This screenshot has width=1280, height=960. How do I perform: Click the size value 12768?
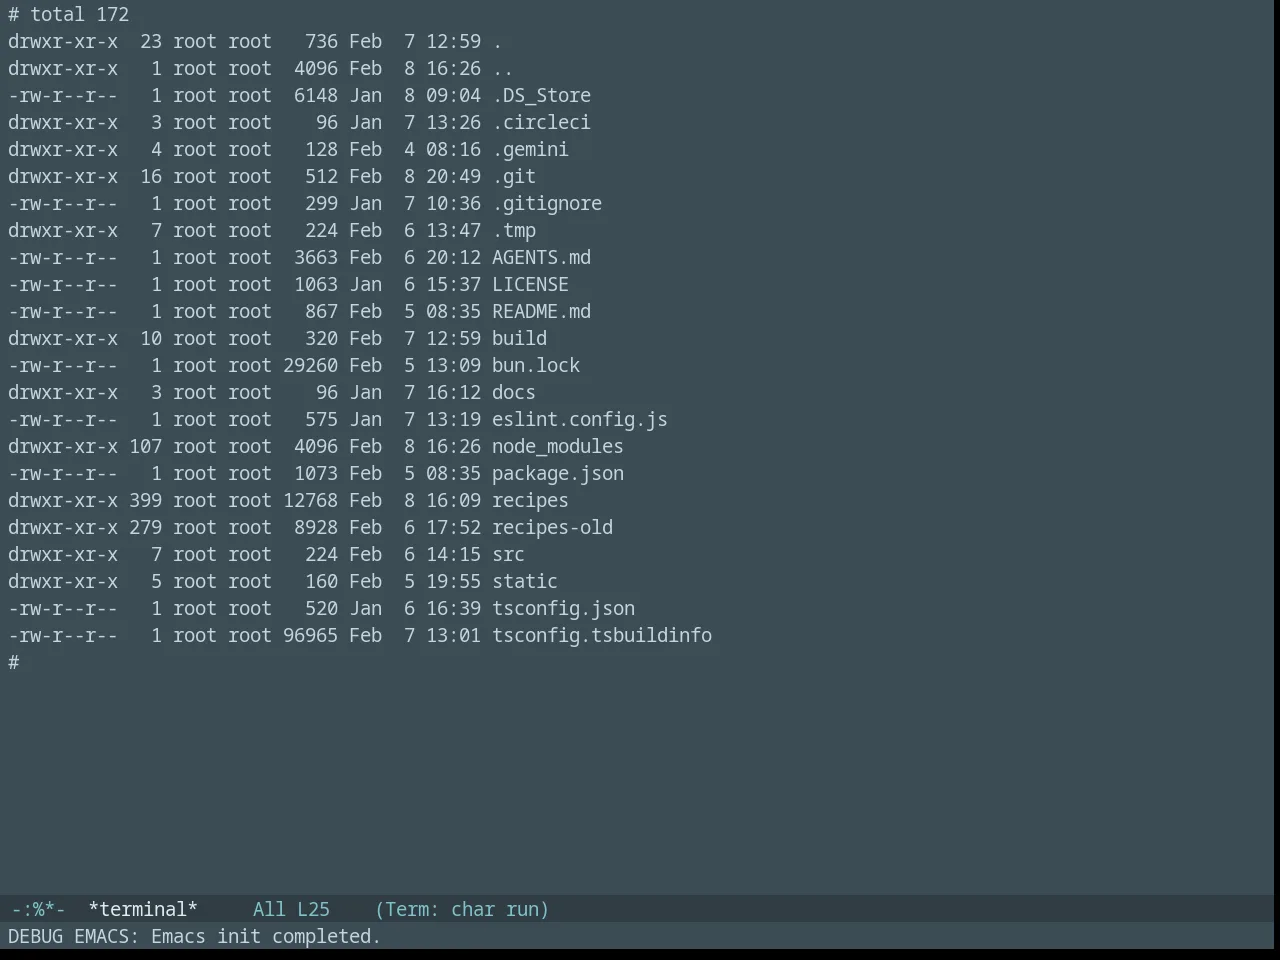tap(310, 501)
